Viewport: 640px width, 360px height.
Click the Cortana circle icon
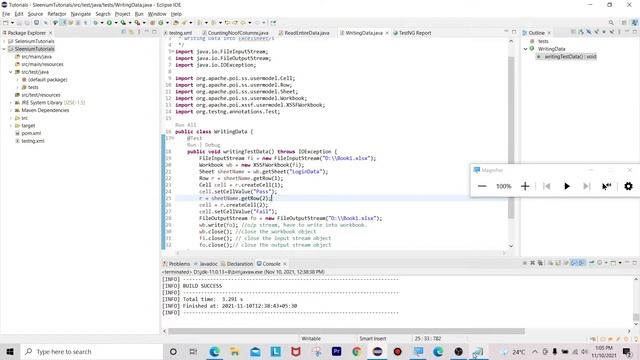pyautogui.click(x=173, y=351)
